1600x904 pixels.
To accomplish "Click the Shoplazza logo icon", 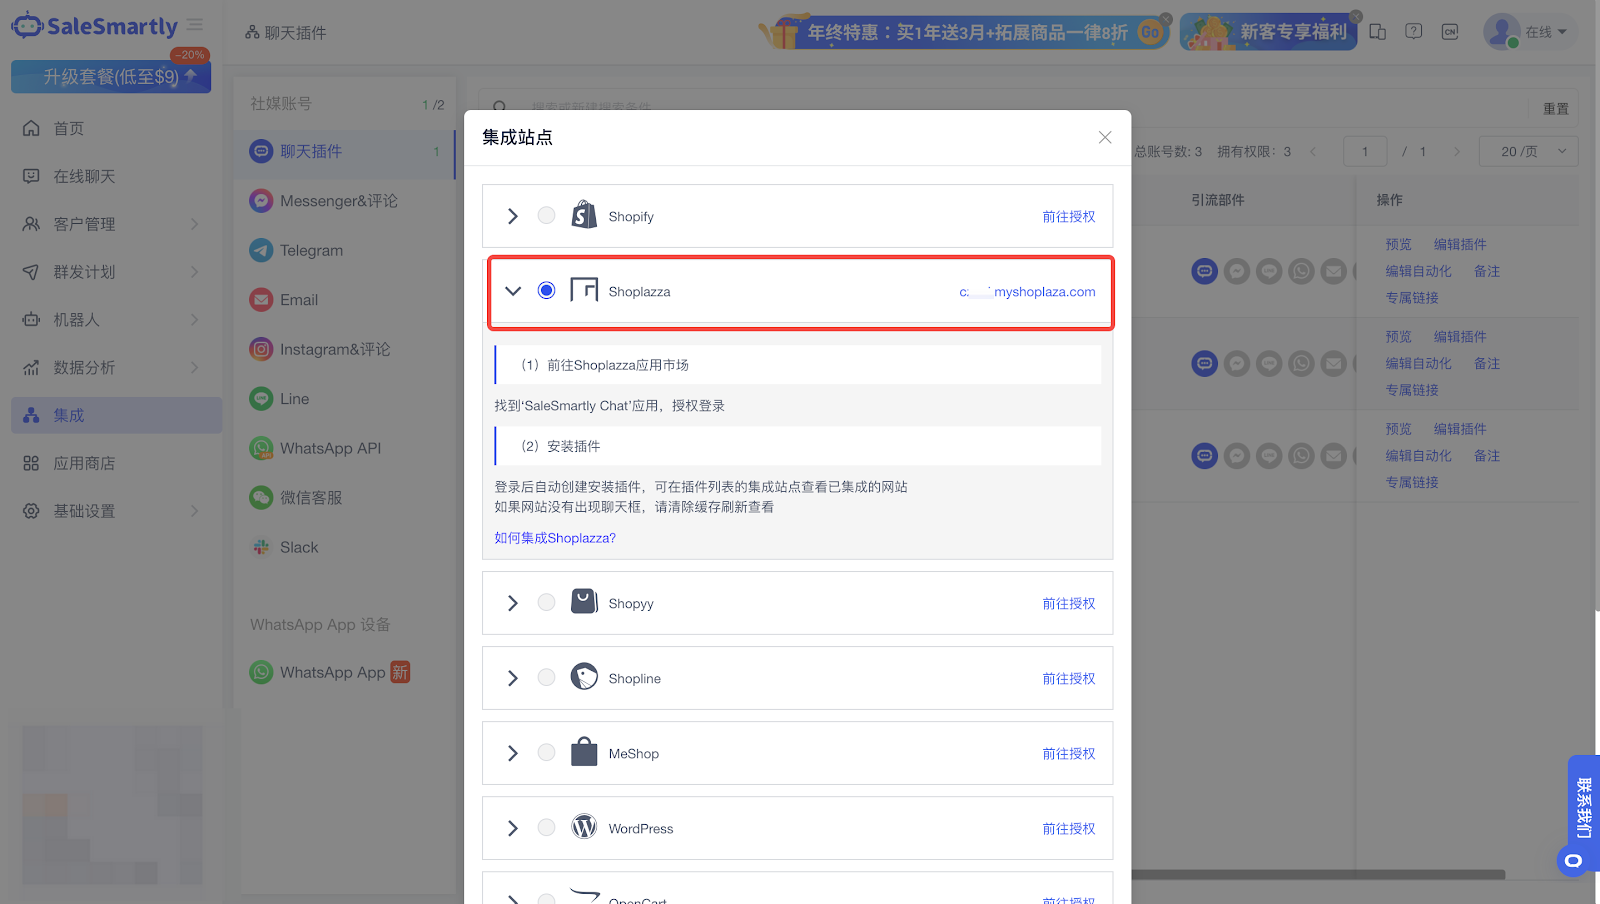I will [584, 290].
